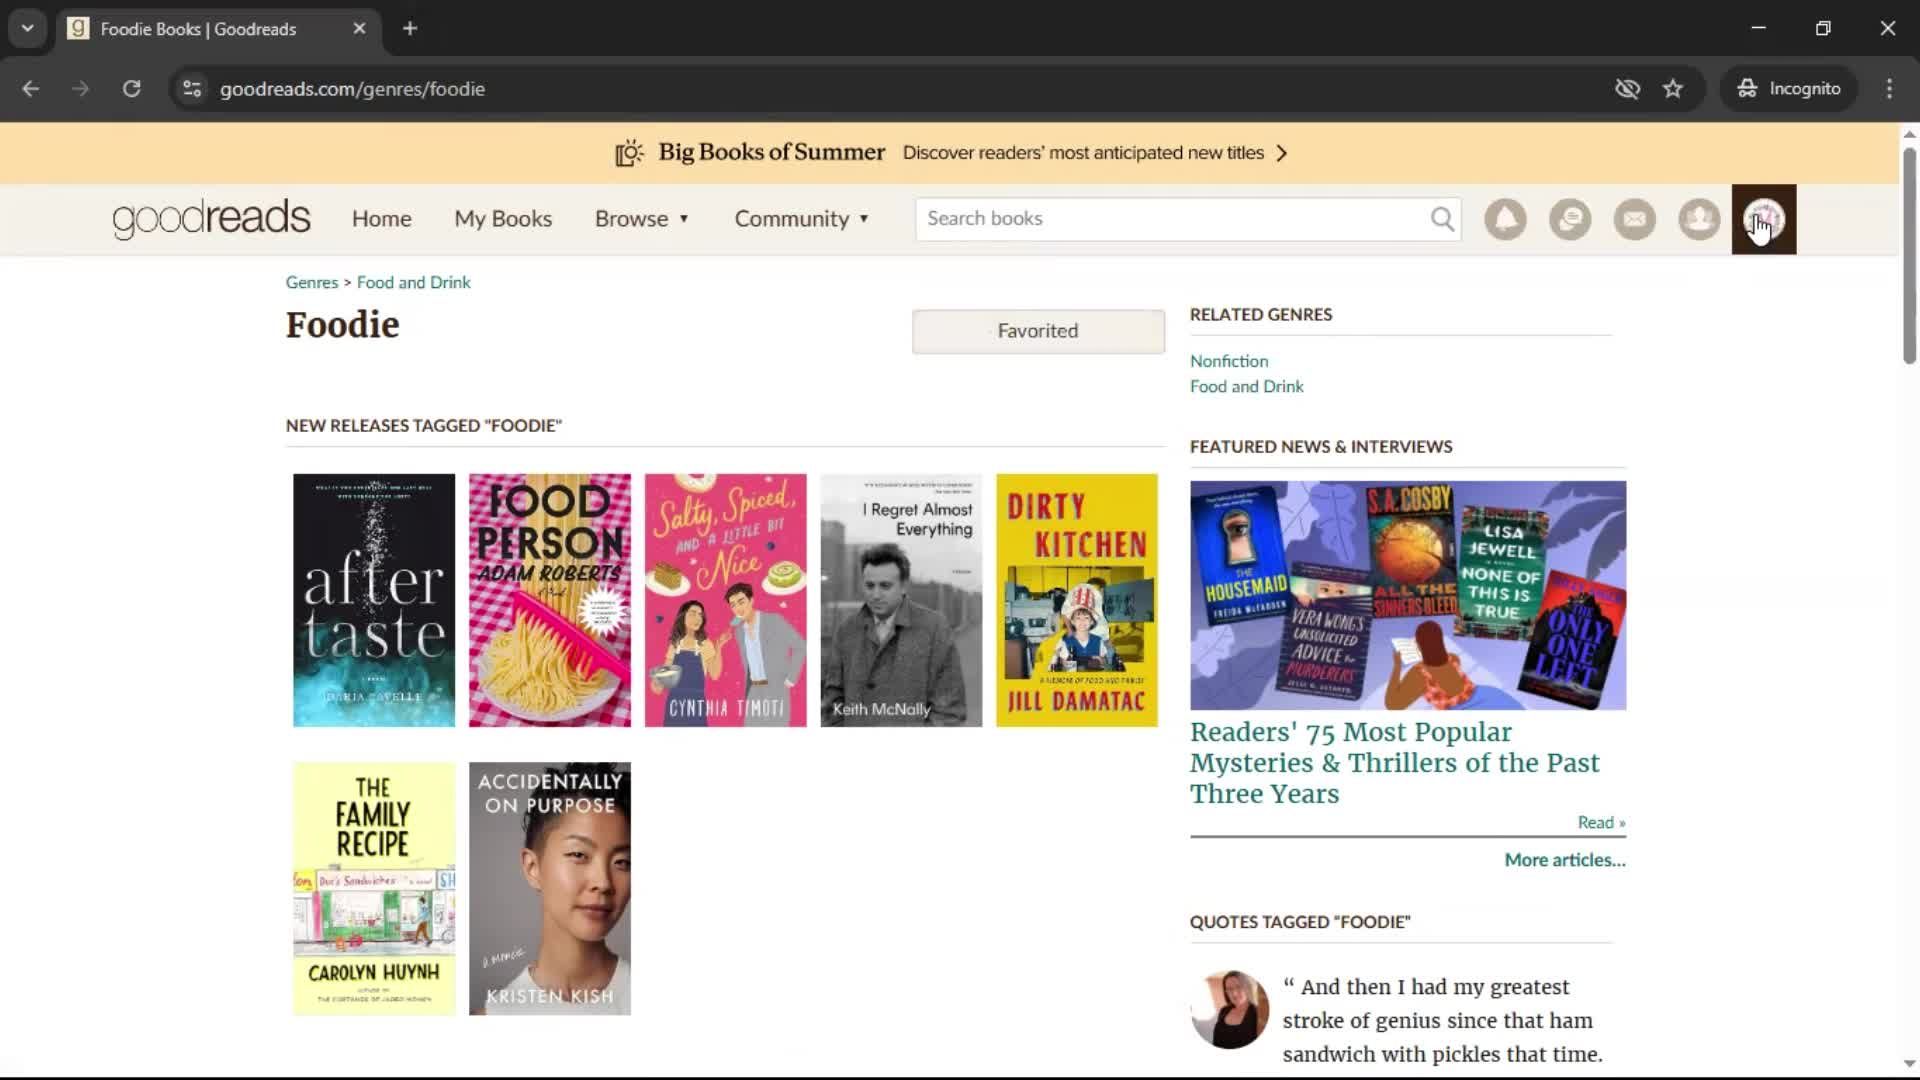
Task: Open the messages envelope icon
Action: pyautogui.click(x=1635, y=219)
